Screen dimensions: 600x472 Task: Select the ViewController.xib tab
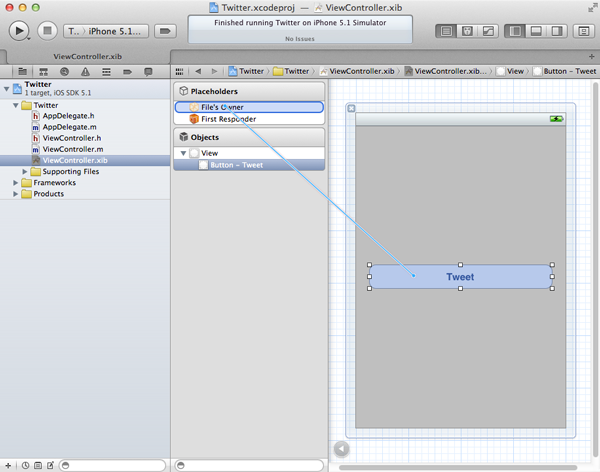(87, 57)
